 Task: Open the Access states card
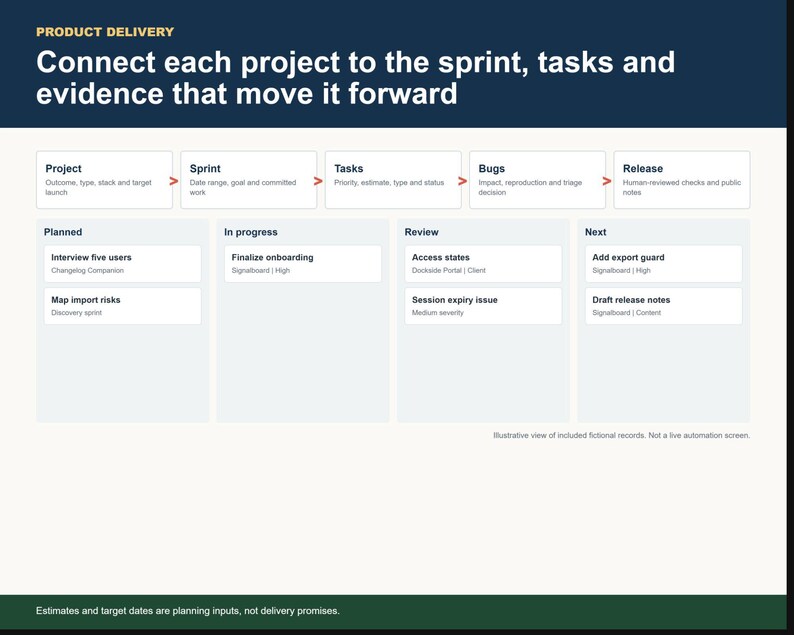[x=483, y=264]
